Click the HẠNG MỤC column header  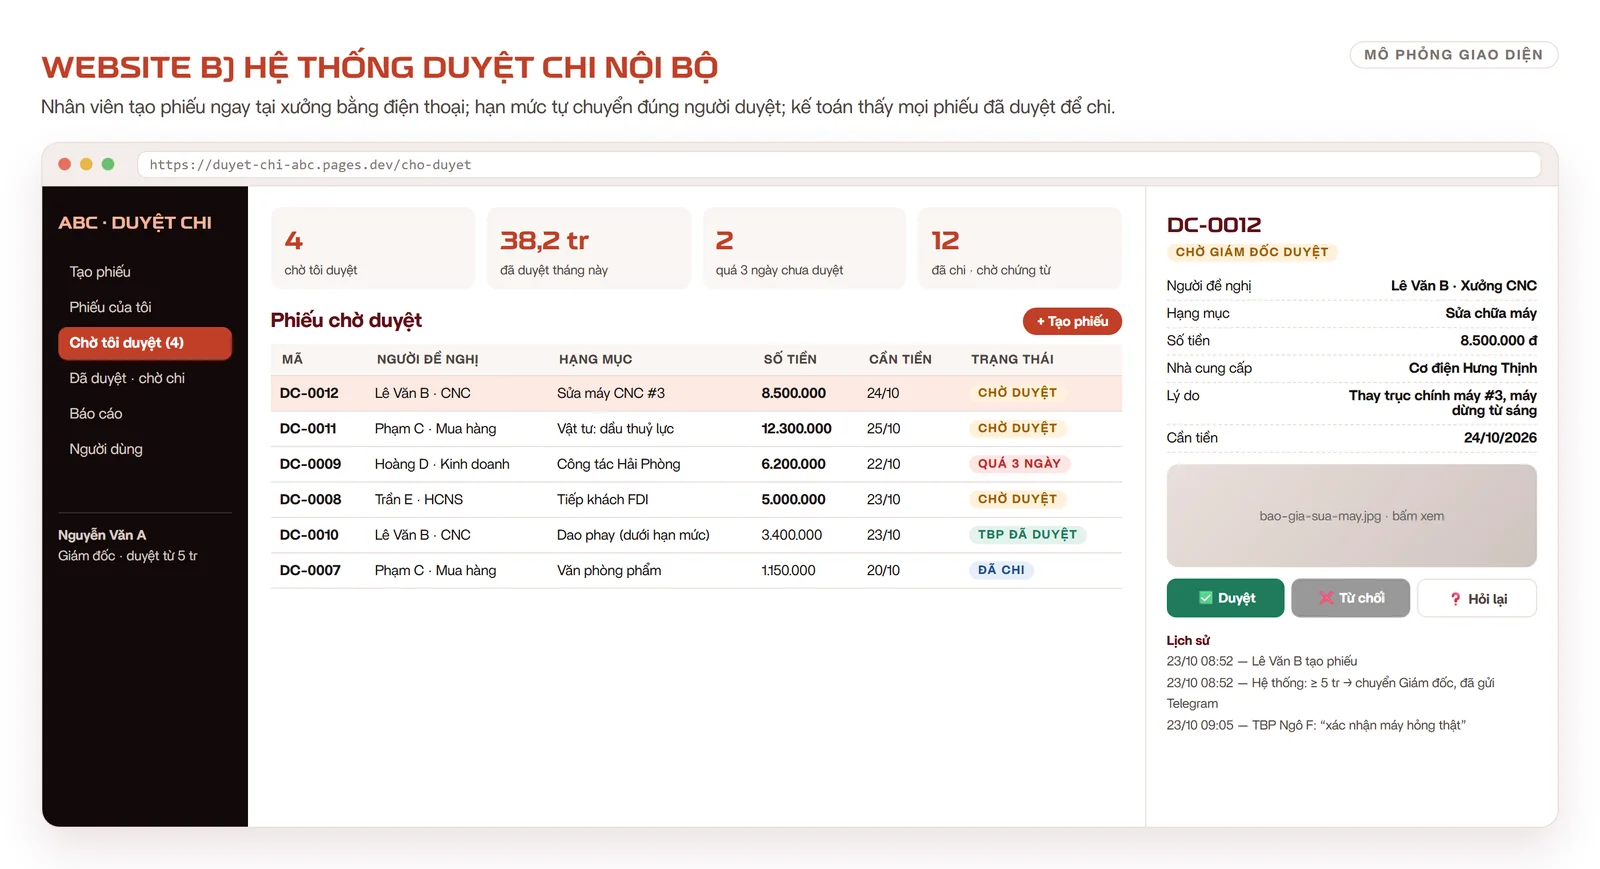coord(595,359)
